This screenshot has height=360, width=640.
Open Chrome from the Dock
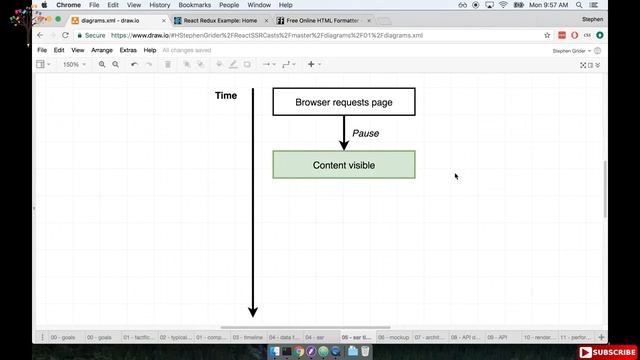[299, 351]
